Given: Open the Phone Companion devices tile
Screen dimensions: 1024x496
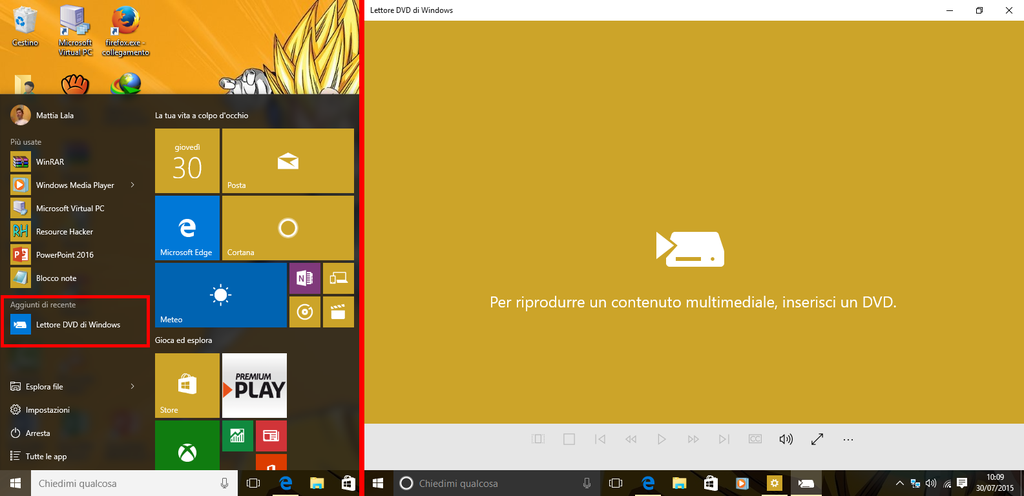Looking at the screenshot, I should click(x=338, y=278).
